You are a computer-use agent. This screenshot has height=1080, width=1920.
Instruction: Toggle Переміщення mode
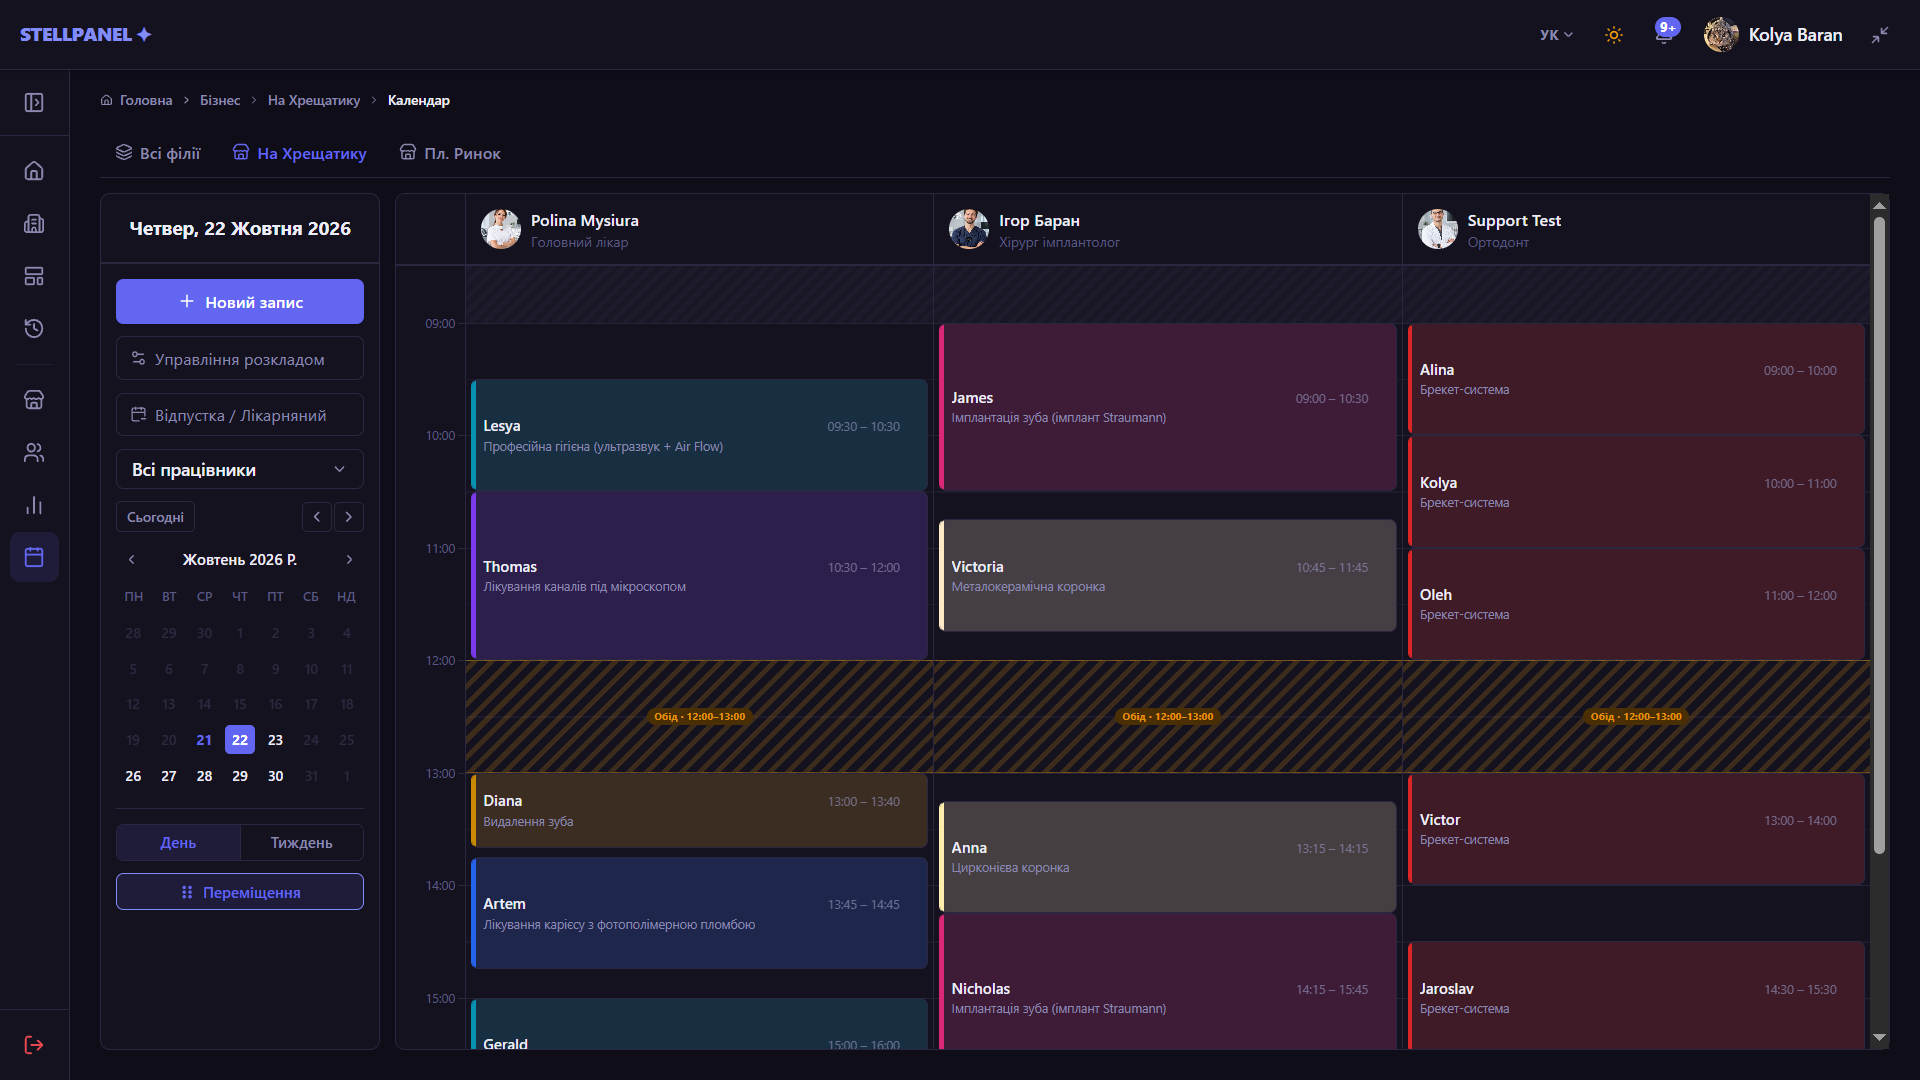coord(240,892)
